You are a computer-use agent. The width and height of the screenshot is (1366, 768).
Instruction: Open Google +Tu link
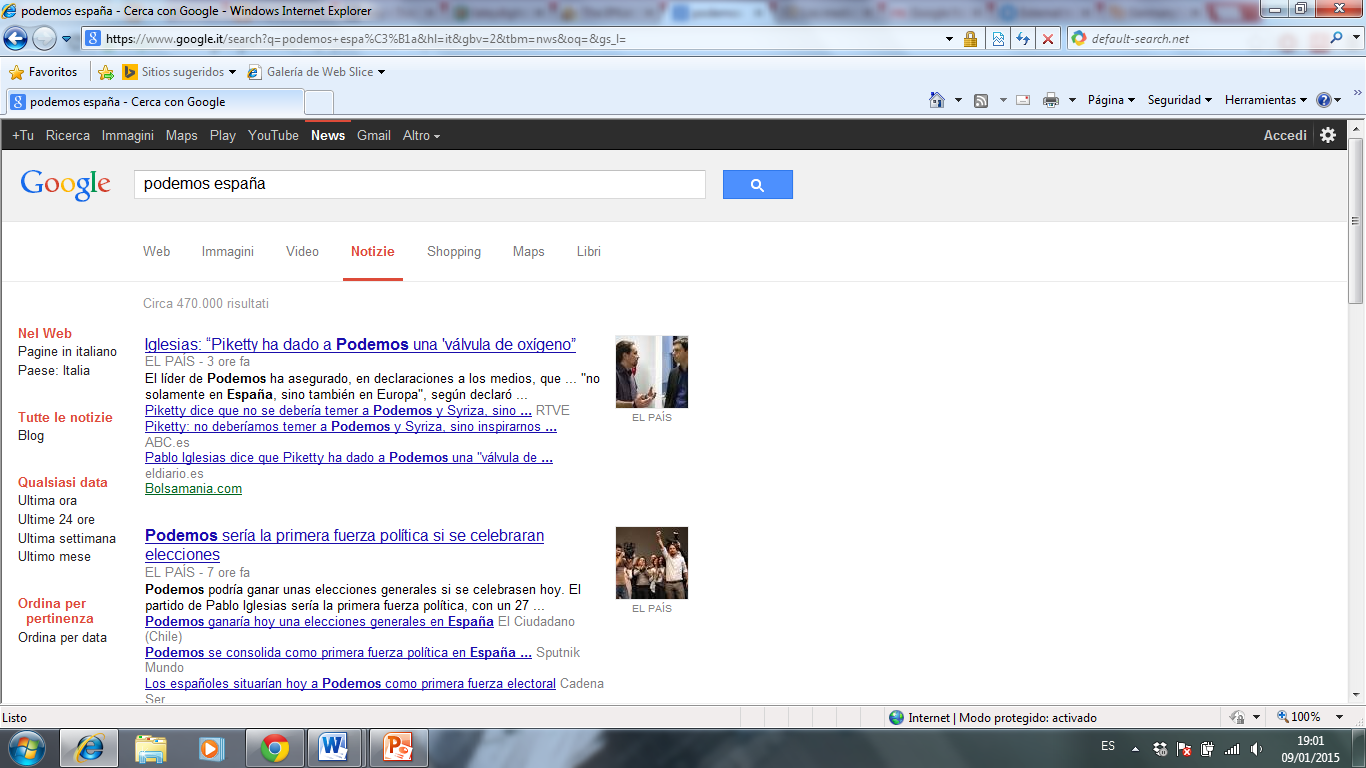[23, 135]
